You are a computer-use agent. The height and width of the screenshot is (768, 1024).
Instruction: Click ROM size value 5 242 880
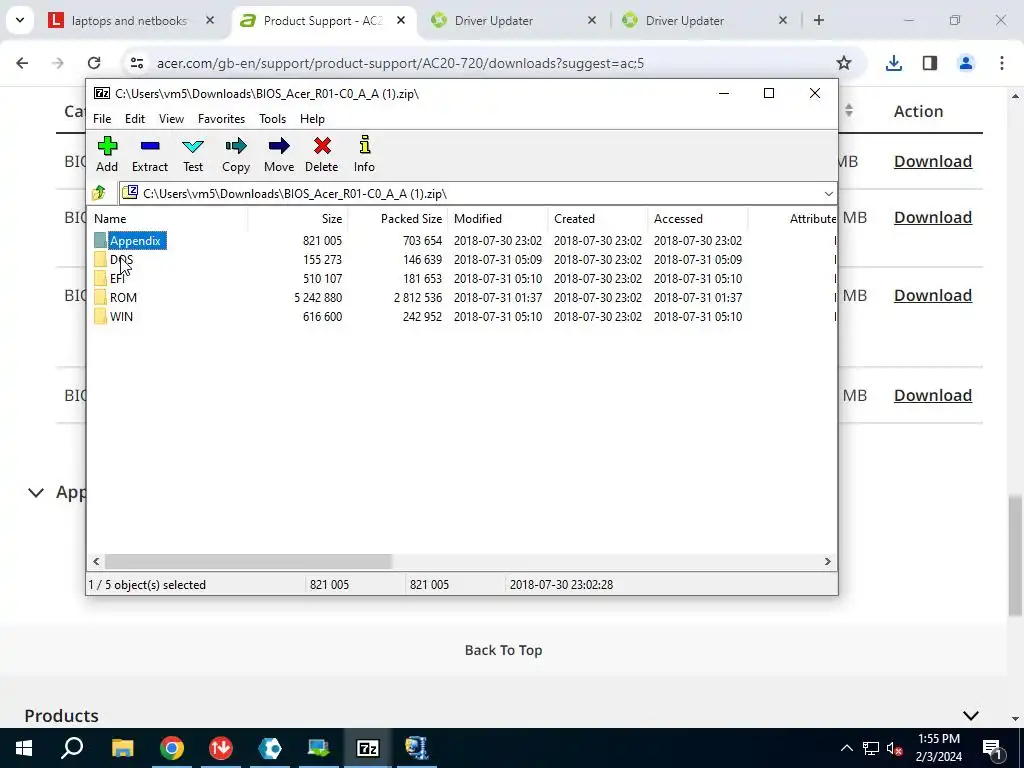click(318, 298)
